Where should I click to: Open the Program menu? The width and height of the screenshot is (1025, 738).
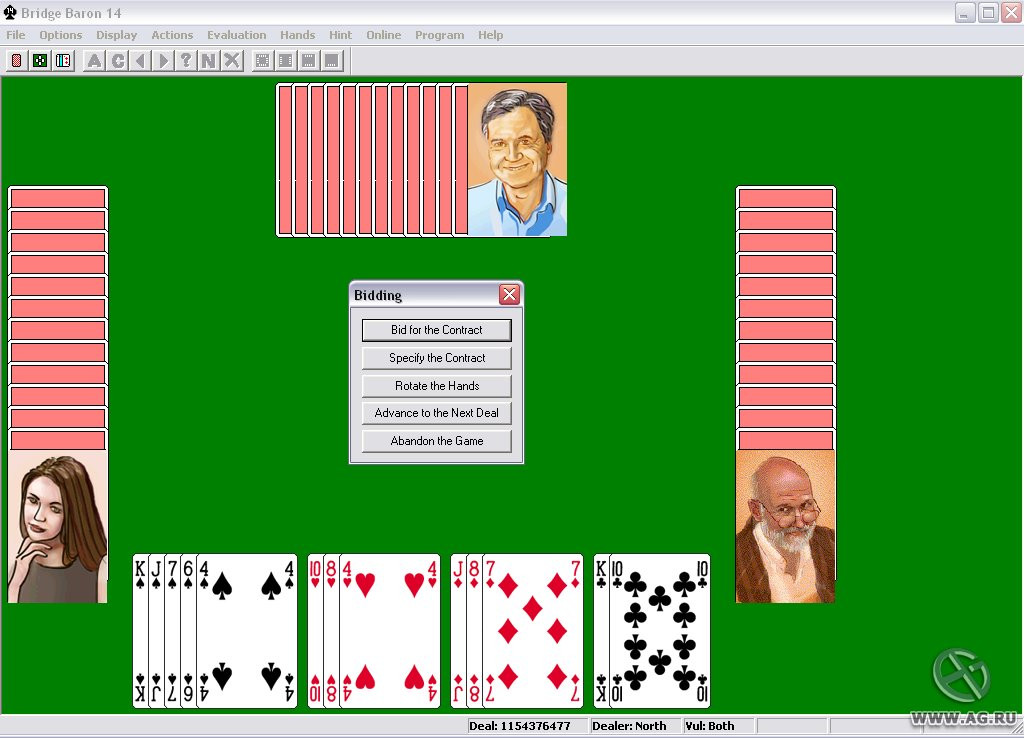tap(439, 35)
